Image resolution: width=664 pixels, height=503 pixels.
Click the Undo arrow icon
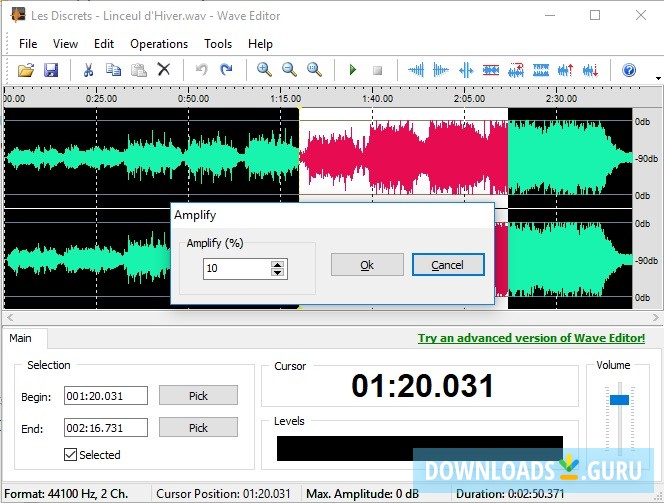[201, 70]
